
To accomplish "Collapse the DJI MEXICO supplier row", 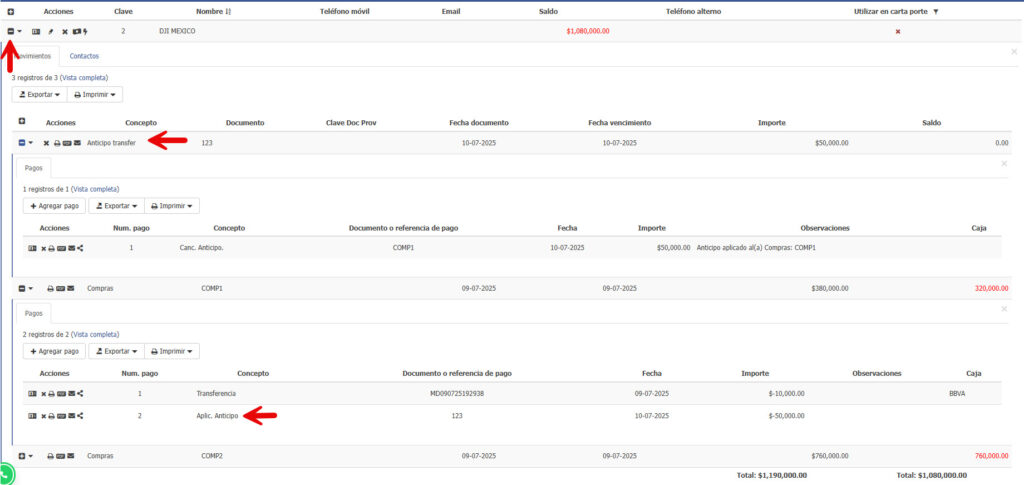I will click(10, 31).
